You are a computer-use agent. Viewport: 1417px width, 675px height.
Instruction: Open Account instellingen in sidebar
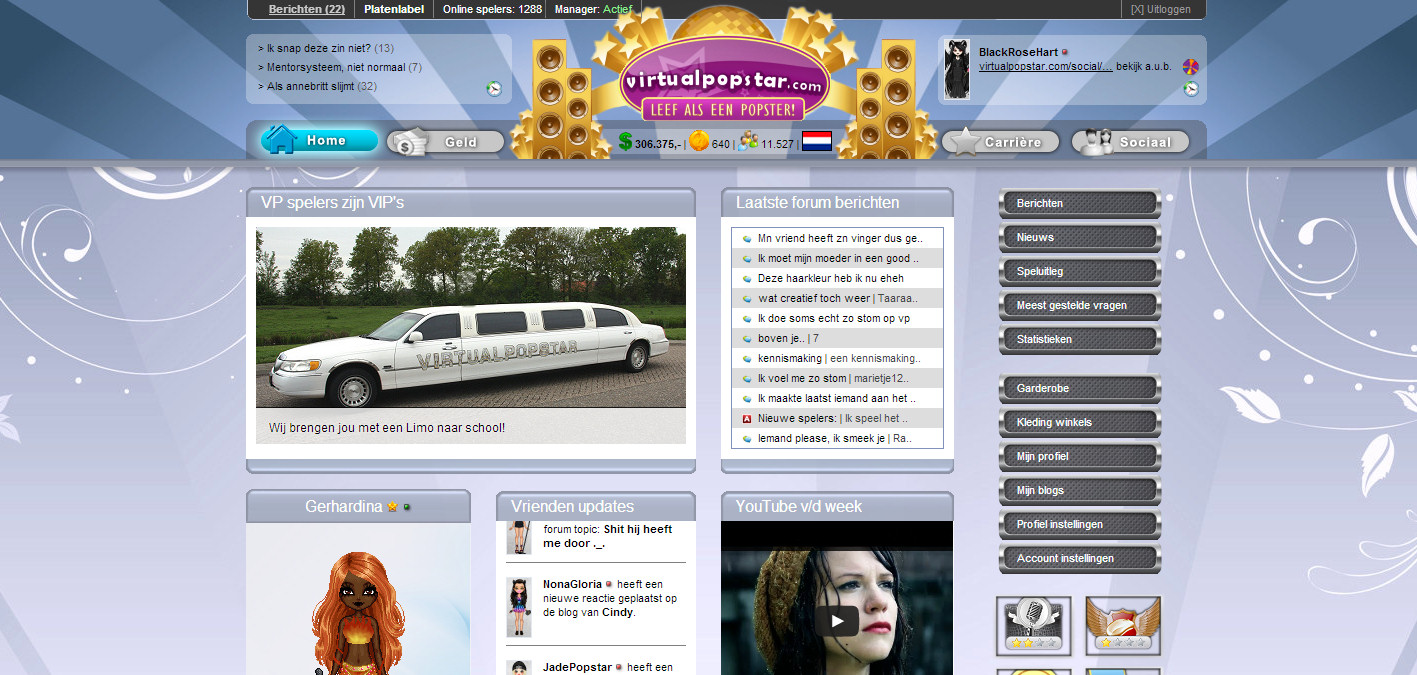(1079, 559)
